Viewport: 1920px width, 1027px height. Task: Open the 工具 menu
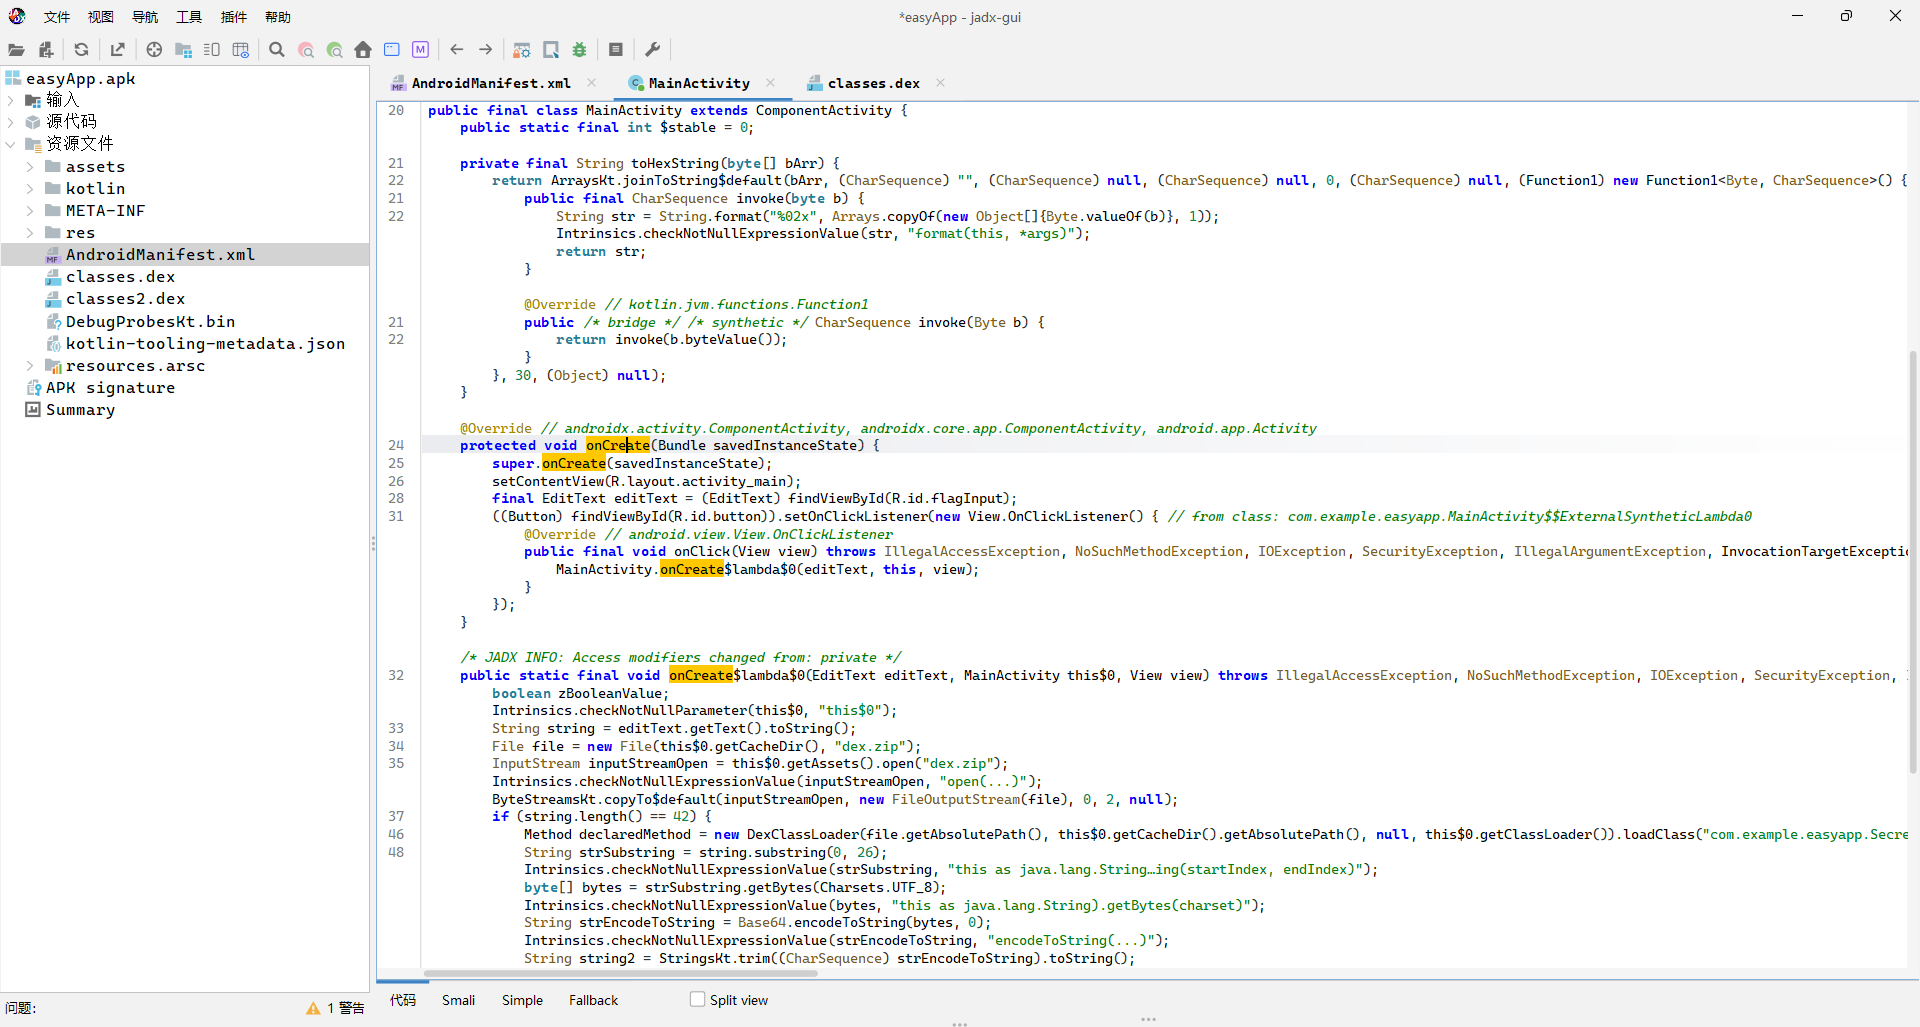click(x=188, y=17)
